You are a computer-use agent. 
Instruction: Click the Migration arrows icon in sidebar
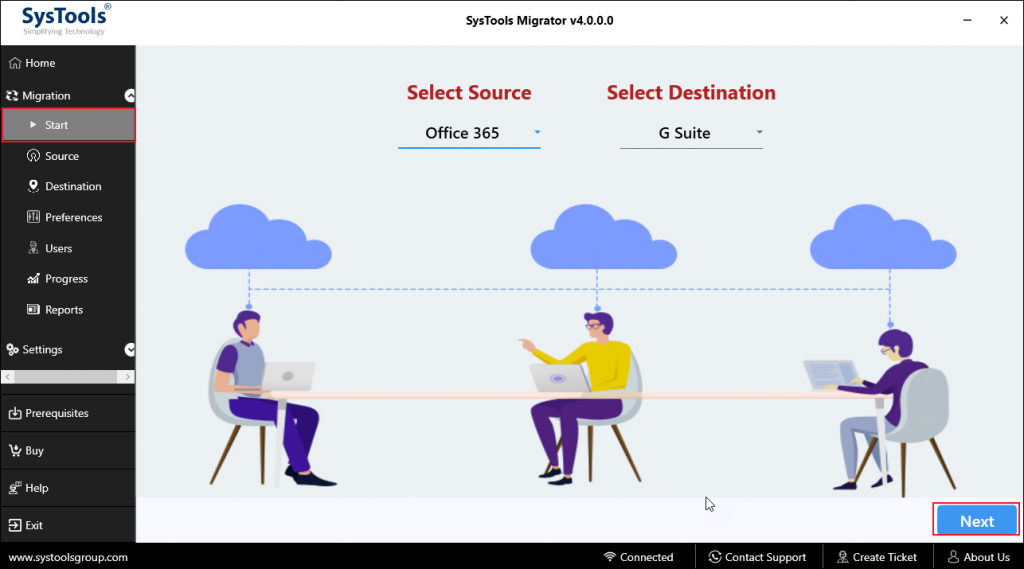point(12,96)
